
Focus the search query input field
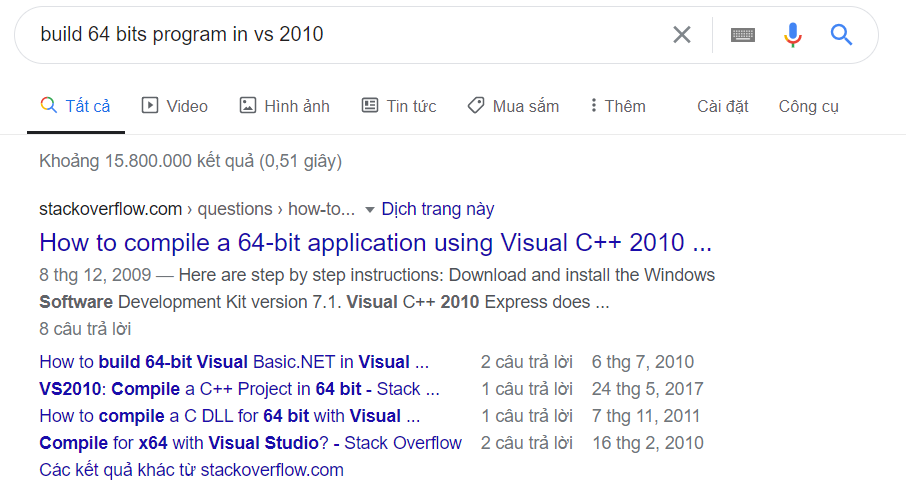(x=340, y=35)
